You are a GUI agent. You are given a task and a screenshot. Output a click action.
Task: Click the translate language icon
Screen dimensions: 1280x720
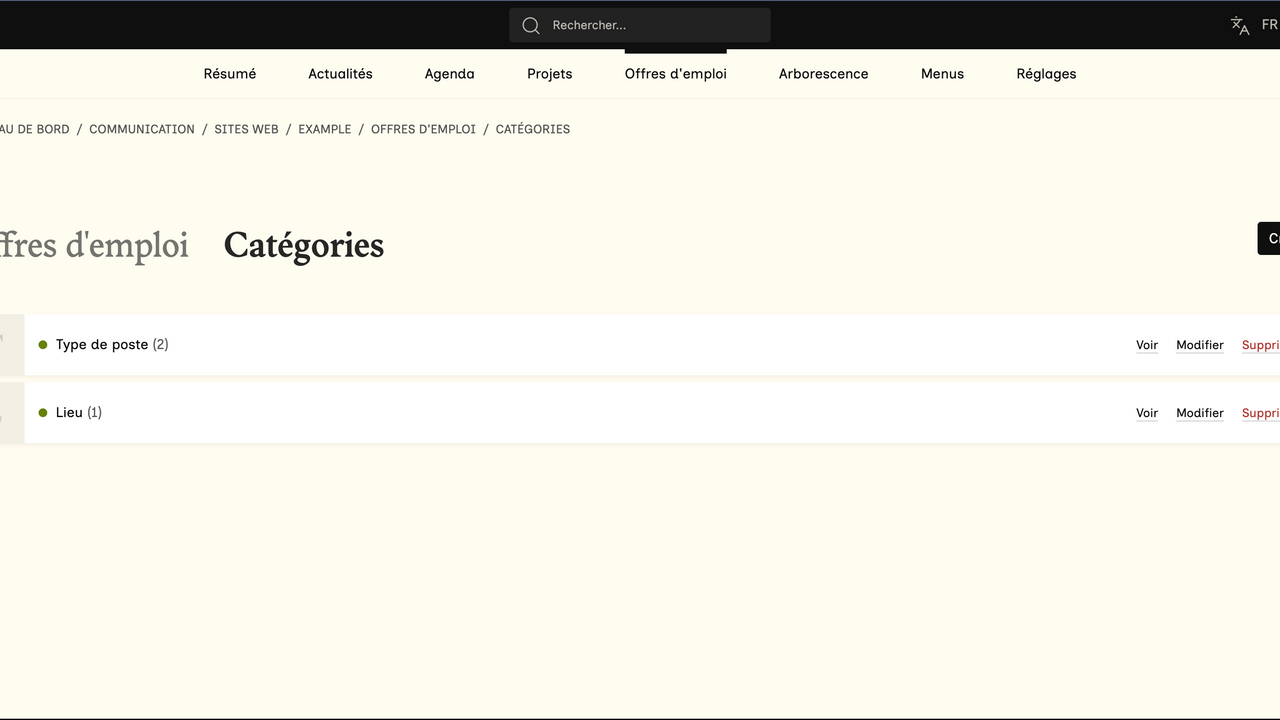click(1240, 26)
